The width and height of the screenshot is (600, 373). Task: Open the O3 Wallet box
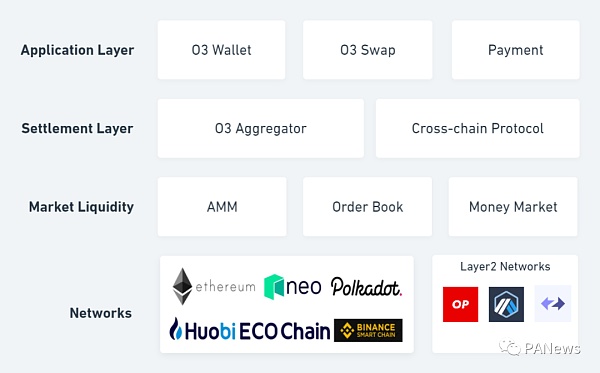pyautogui.click(x=221, y=50)
